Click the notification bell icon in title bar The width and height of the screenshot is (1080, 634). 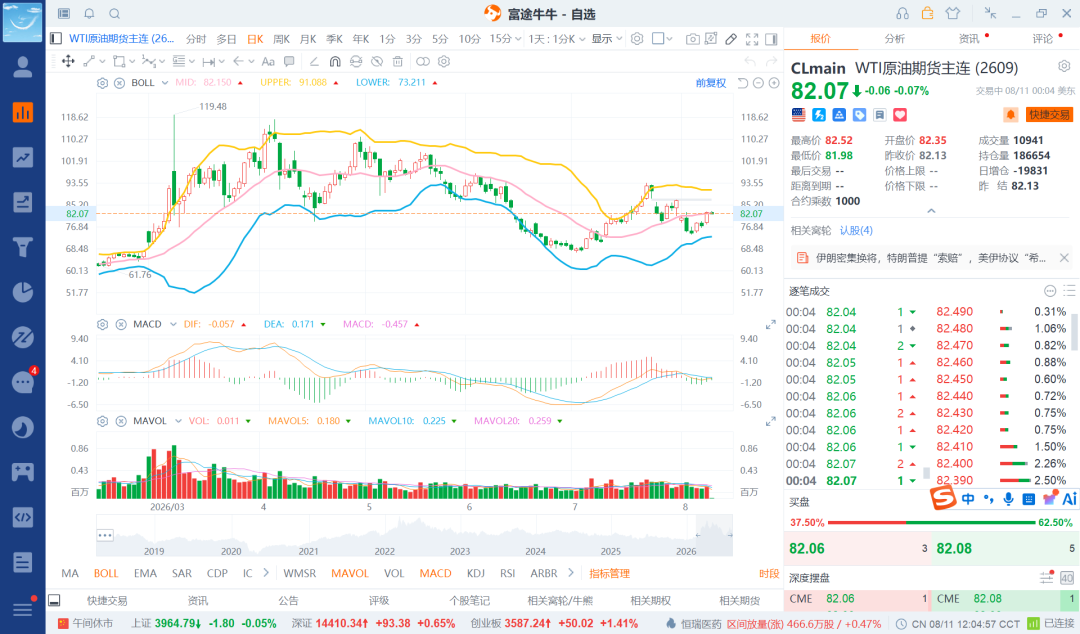click(x=90, y=14)
